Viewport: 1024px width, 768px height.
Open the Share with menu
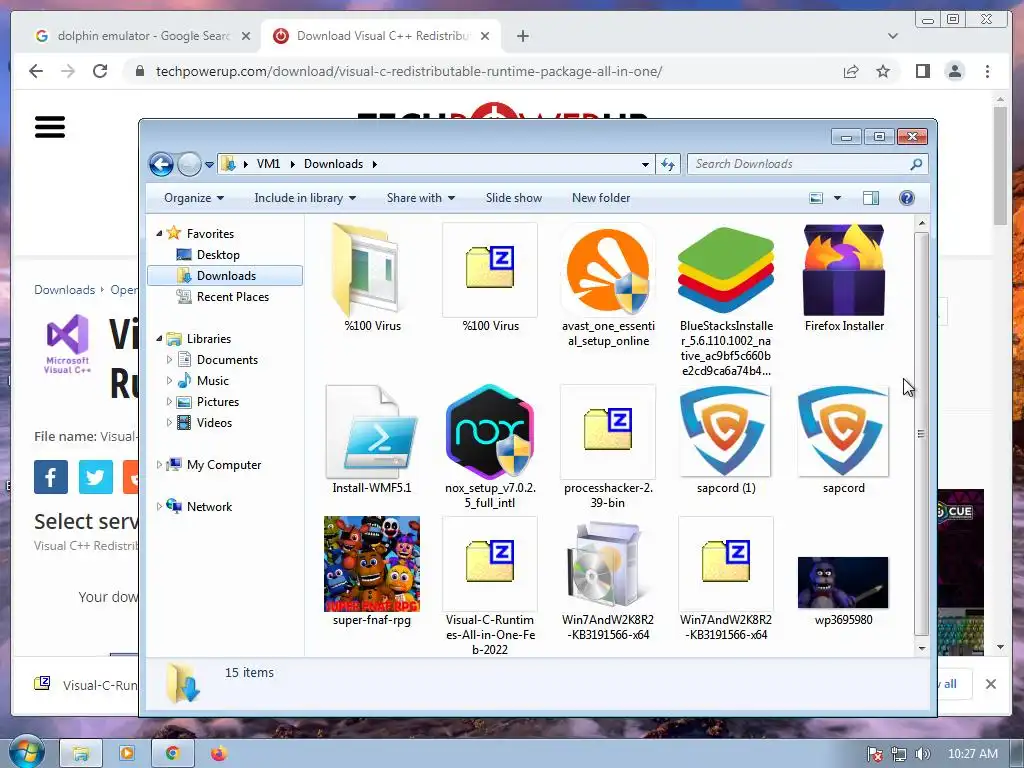[x=421, y=198]
